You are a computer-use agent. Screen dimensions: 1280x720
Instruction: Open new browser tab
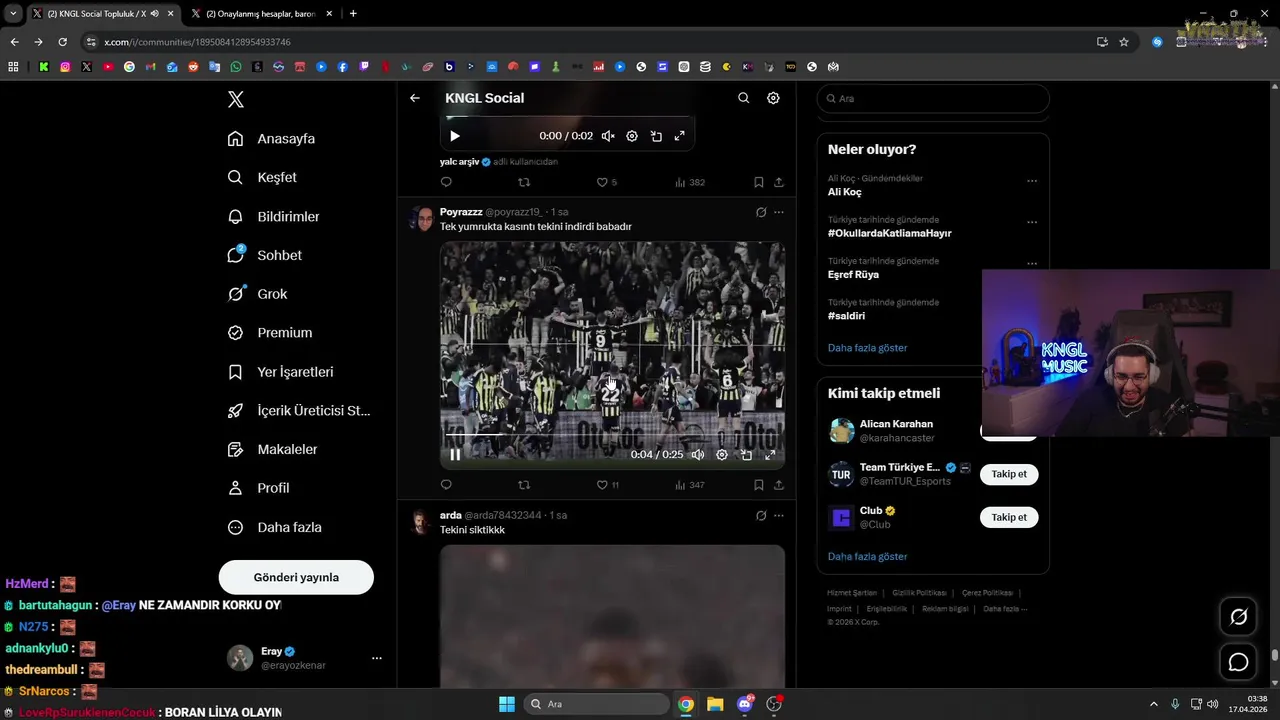point(353,14)
